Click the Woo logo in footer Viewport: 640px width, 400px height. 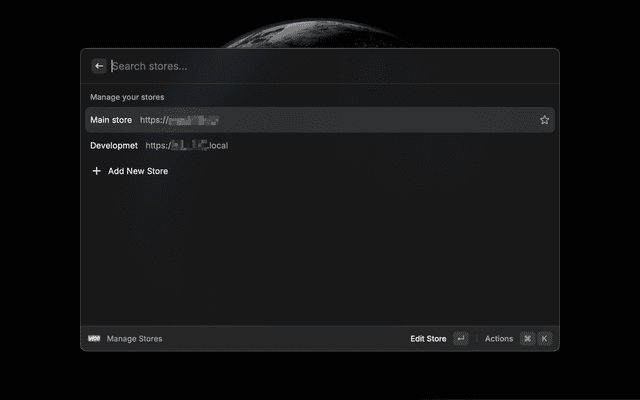tap(94, 339)
